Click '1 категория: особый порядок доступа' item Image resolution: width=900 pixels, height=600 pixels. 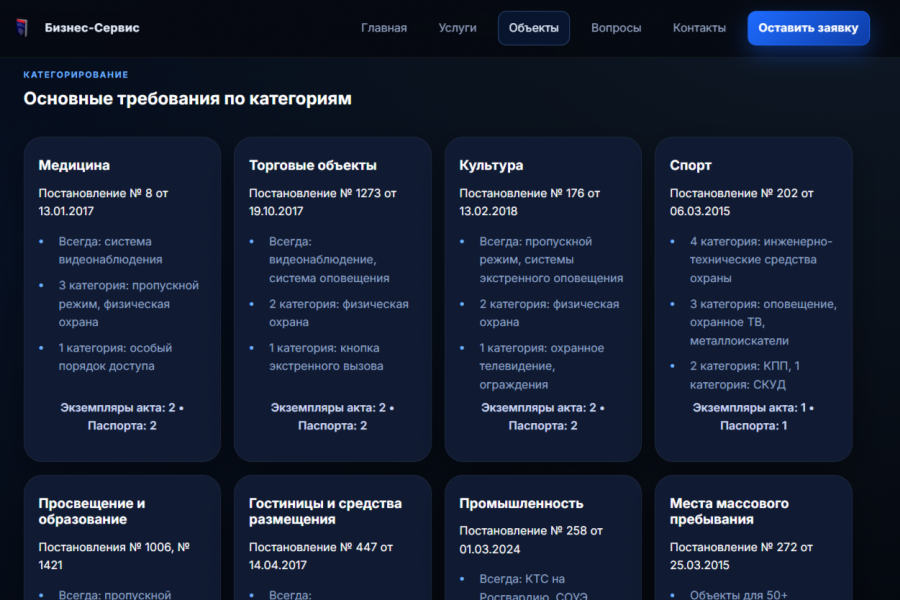pyautogui.click(x=115, y=357)
